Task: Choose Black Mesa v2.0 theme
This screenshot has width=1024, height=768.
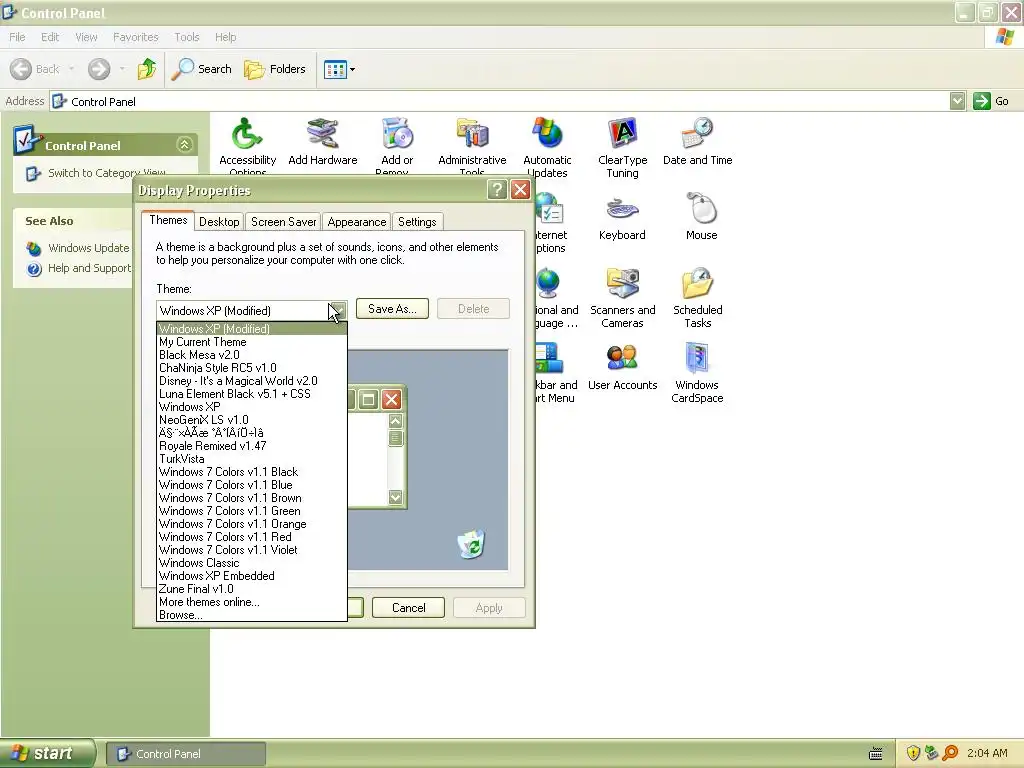Action: pyautogui.click(x=251, y=355)
